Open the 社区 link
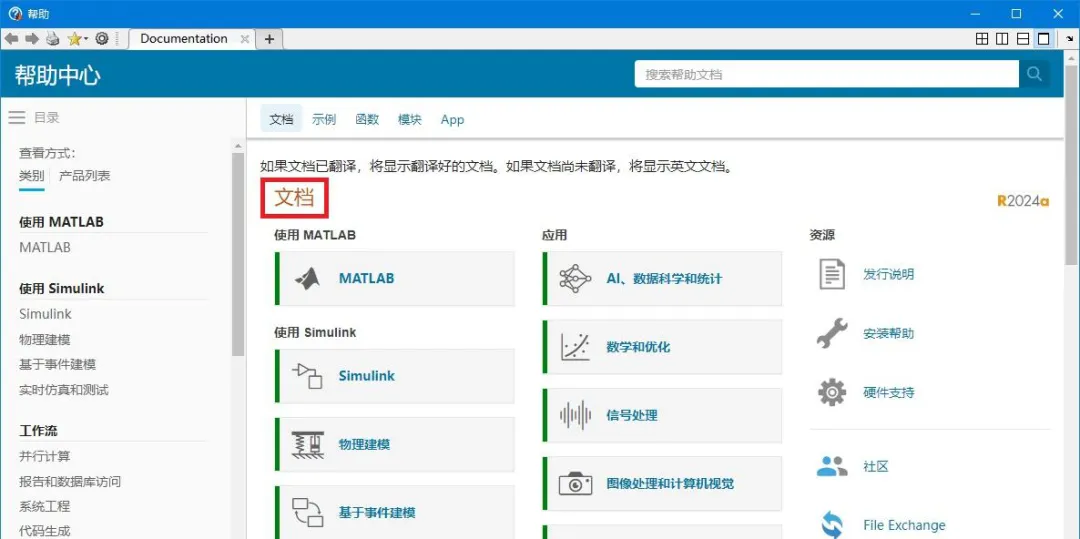 pyautogui.click(x=876, y=467)
